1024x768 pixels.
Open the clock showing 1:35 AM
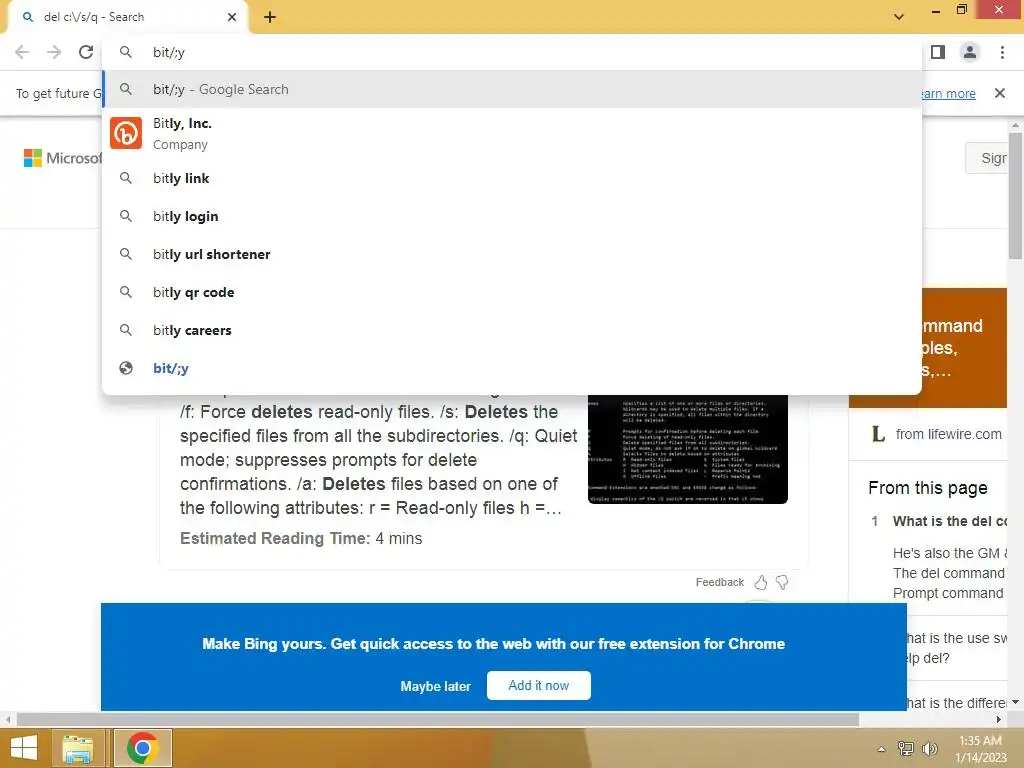(x=980, y=749)
